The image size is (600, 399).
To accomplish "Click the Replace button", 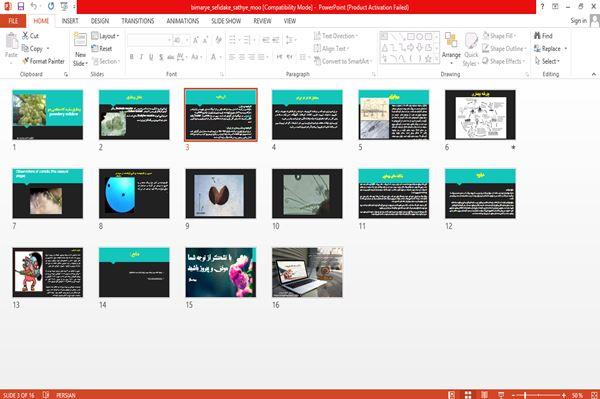I will click(x=550, y=49).
